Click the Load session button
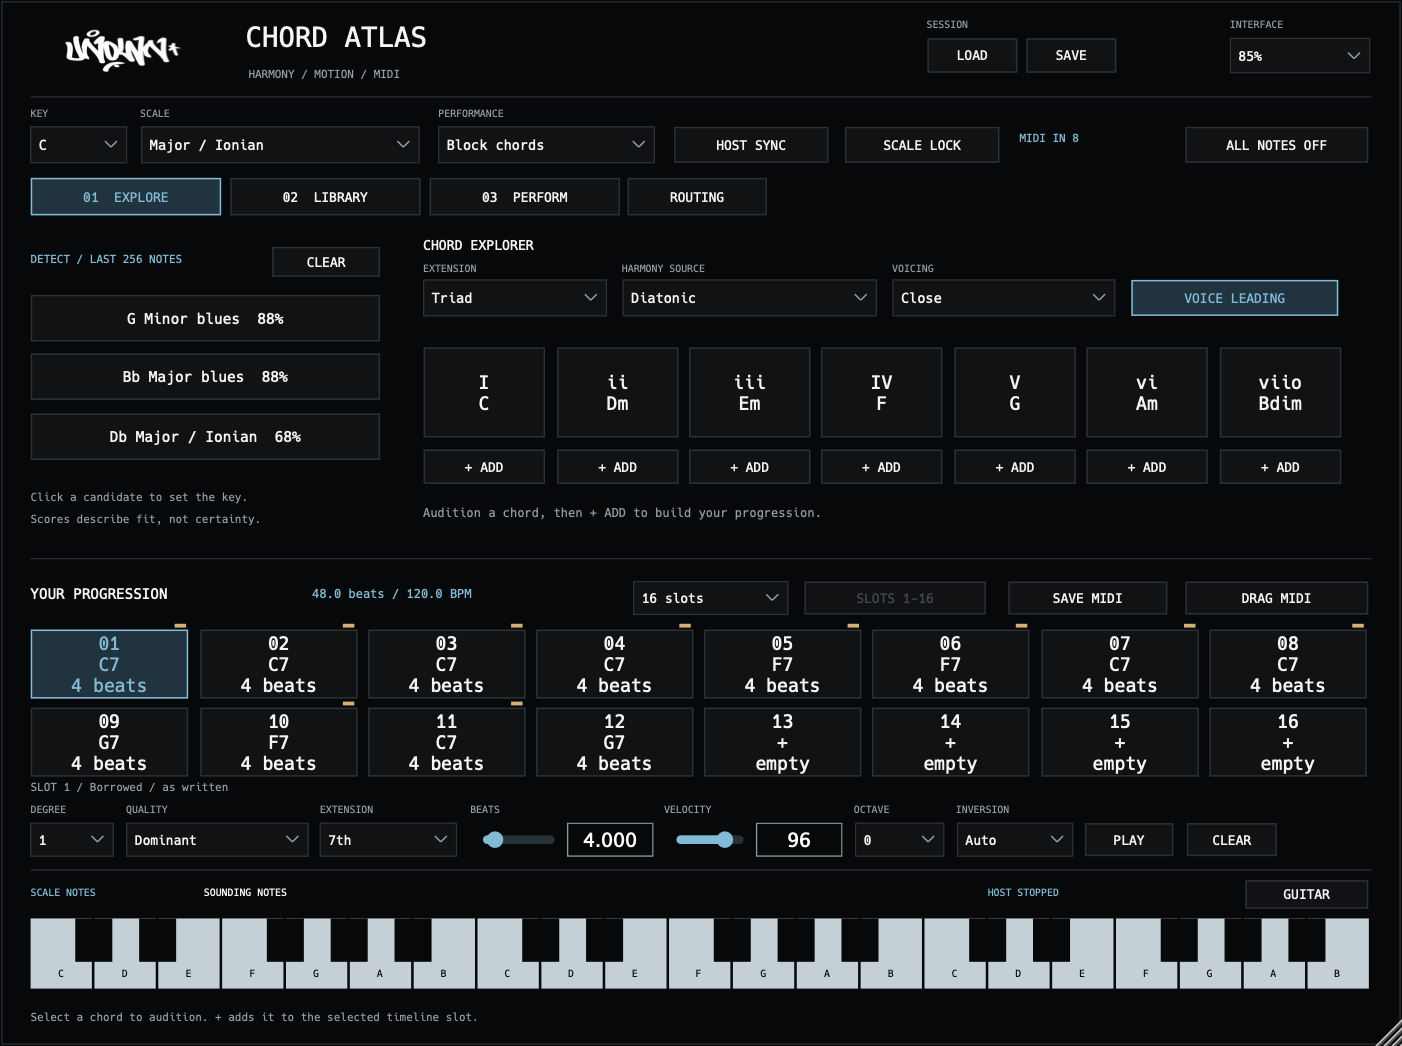The height and width of the screenshot is (1046, 1402). [972, 56]
